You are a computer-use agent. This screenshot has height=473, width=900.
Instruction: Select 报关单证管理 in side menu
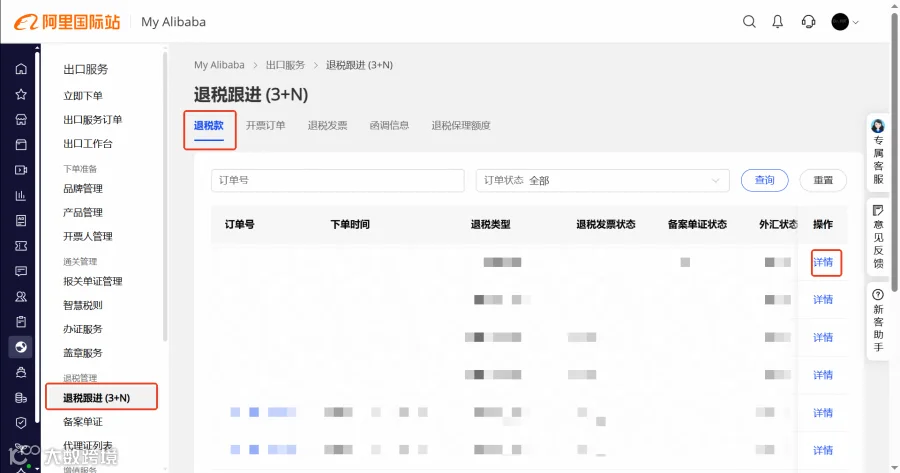pyautogui.click(x=93, y=281)
